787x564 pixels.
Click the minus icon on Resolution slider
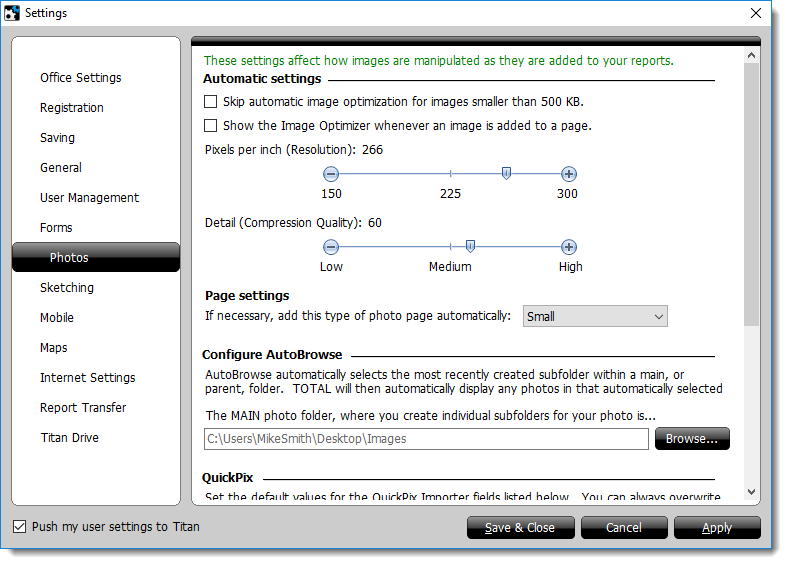pos(331,174)
